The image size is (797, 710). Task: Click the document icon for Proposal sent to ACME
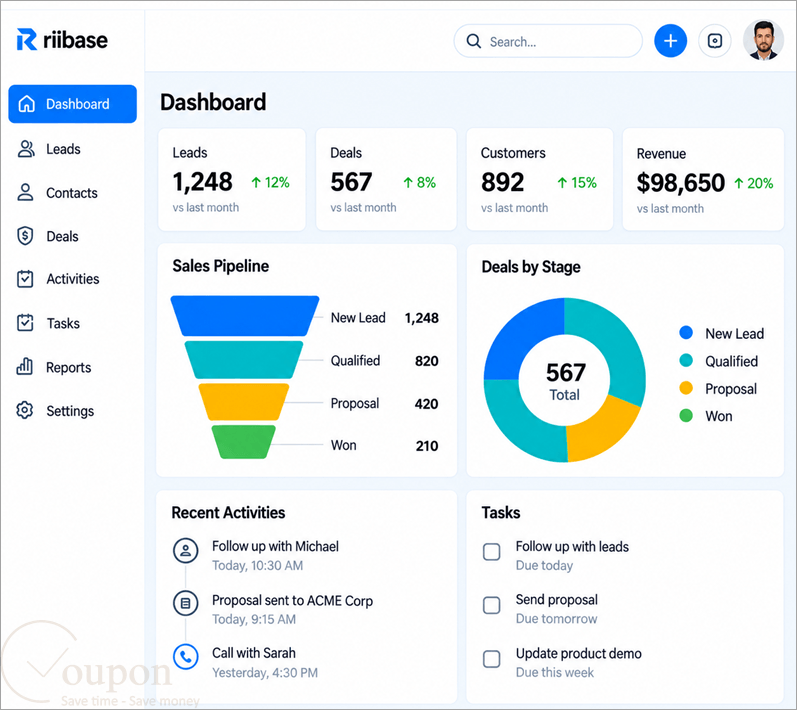pyautogui.click(x=186, y=603)
